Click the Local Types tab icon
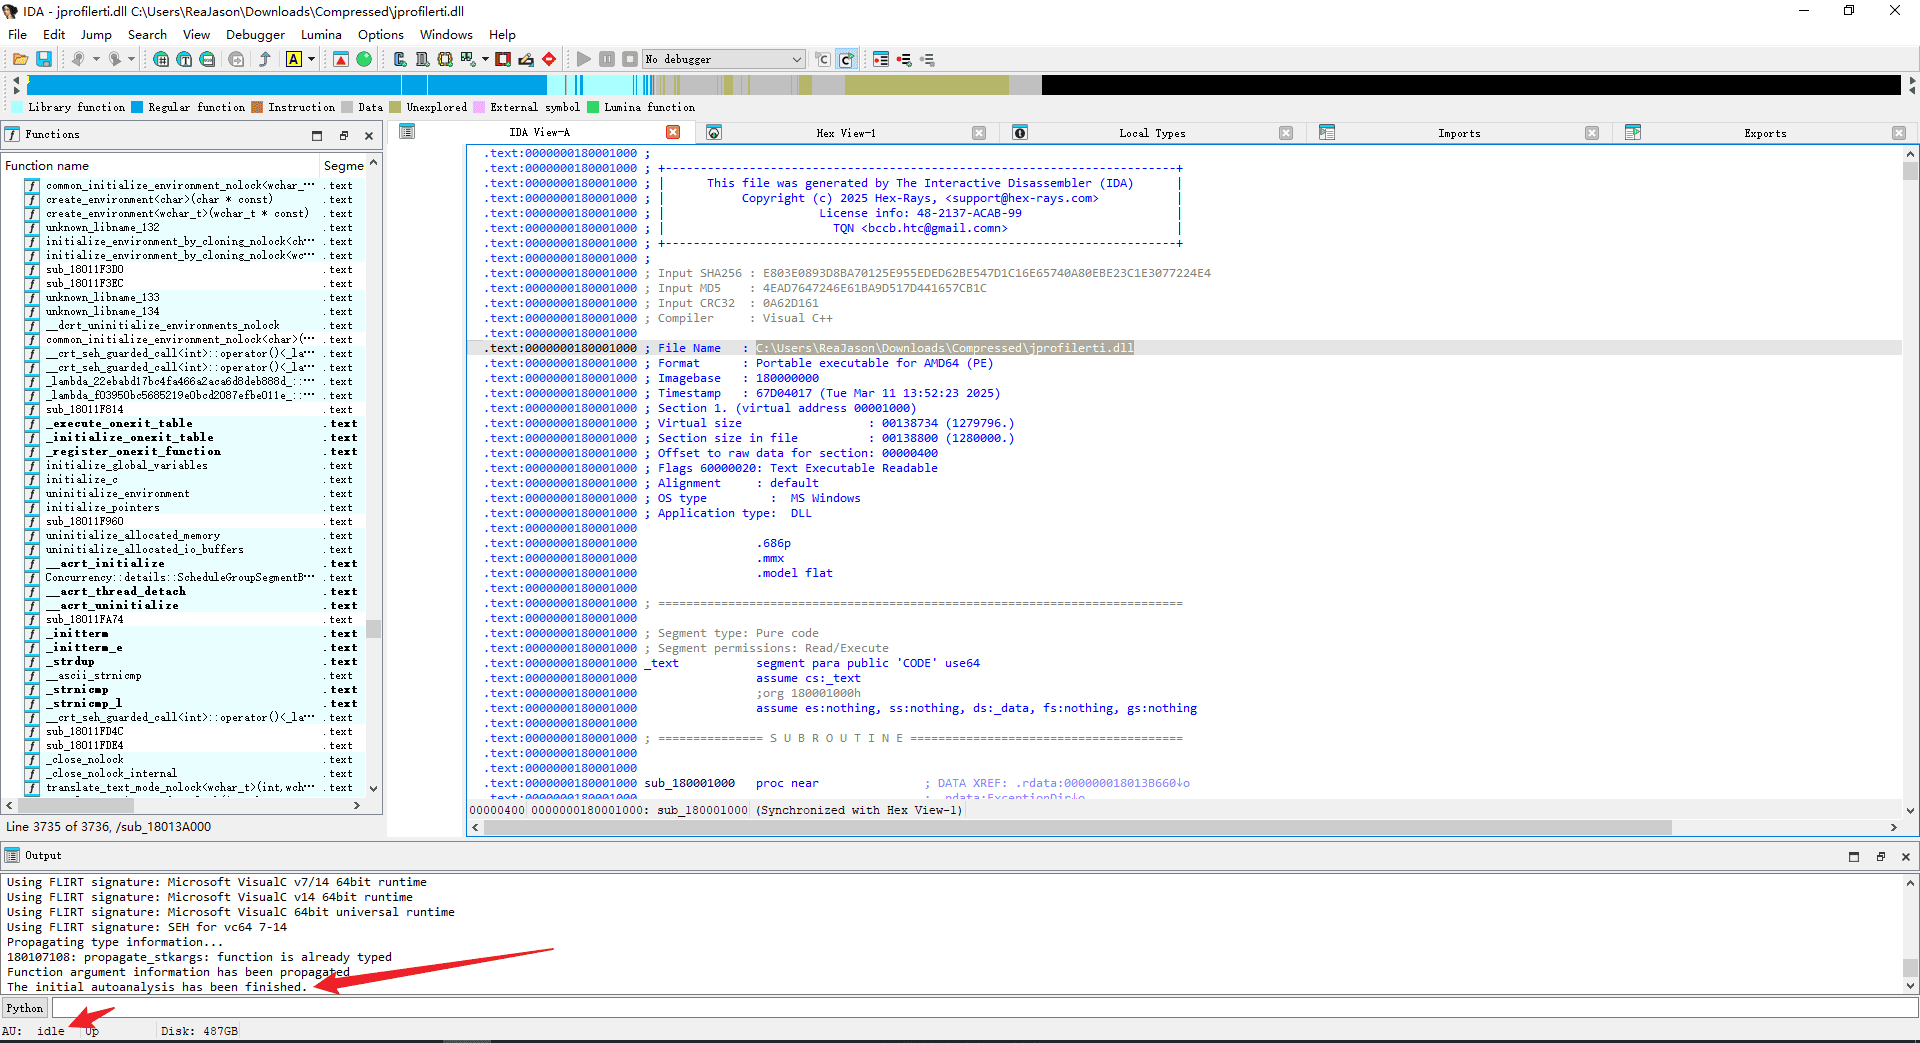This screenshot has height=1043, width=1920. (x=1020, y=132)
